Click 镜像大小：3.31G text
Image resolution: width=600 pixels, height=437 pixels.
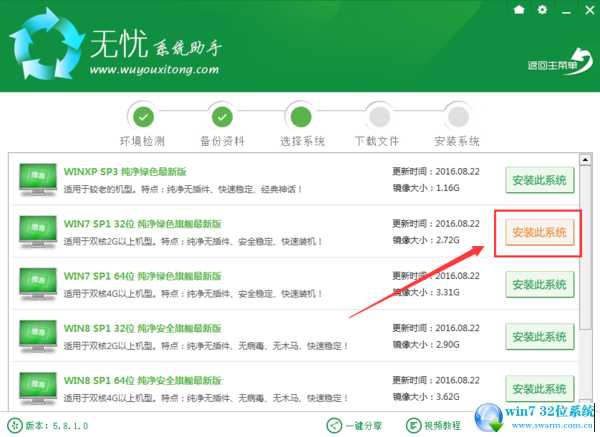coord(426,292)
